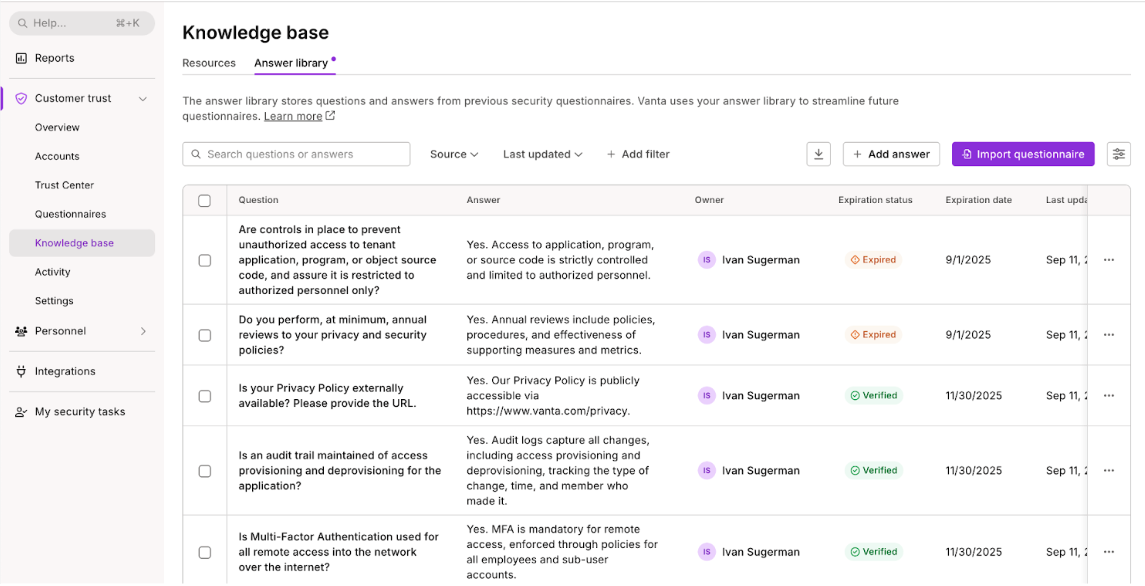1145x586 pixels.
Task: Click the Customer trust shield icon
Action: [x=21, y=99]
